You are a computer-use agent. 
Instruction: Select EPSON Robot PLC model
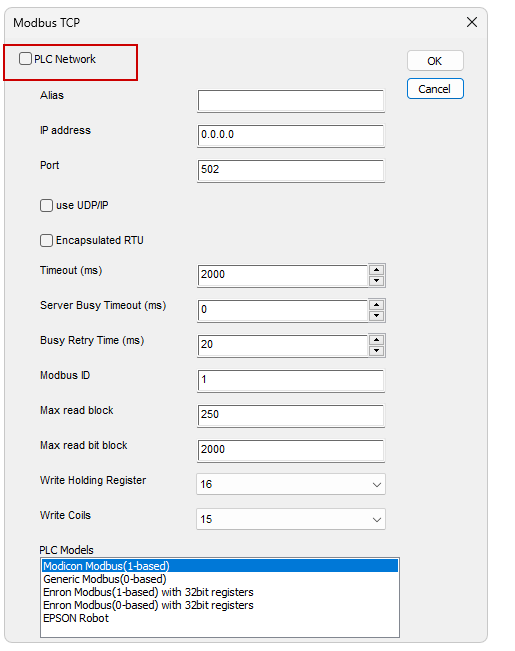point(220,618)
